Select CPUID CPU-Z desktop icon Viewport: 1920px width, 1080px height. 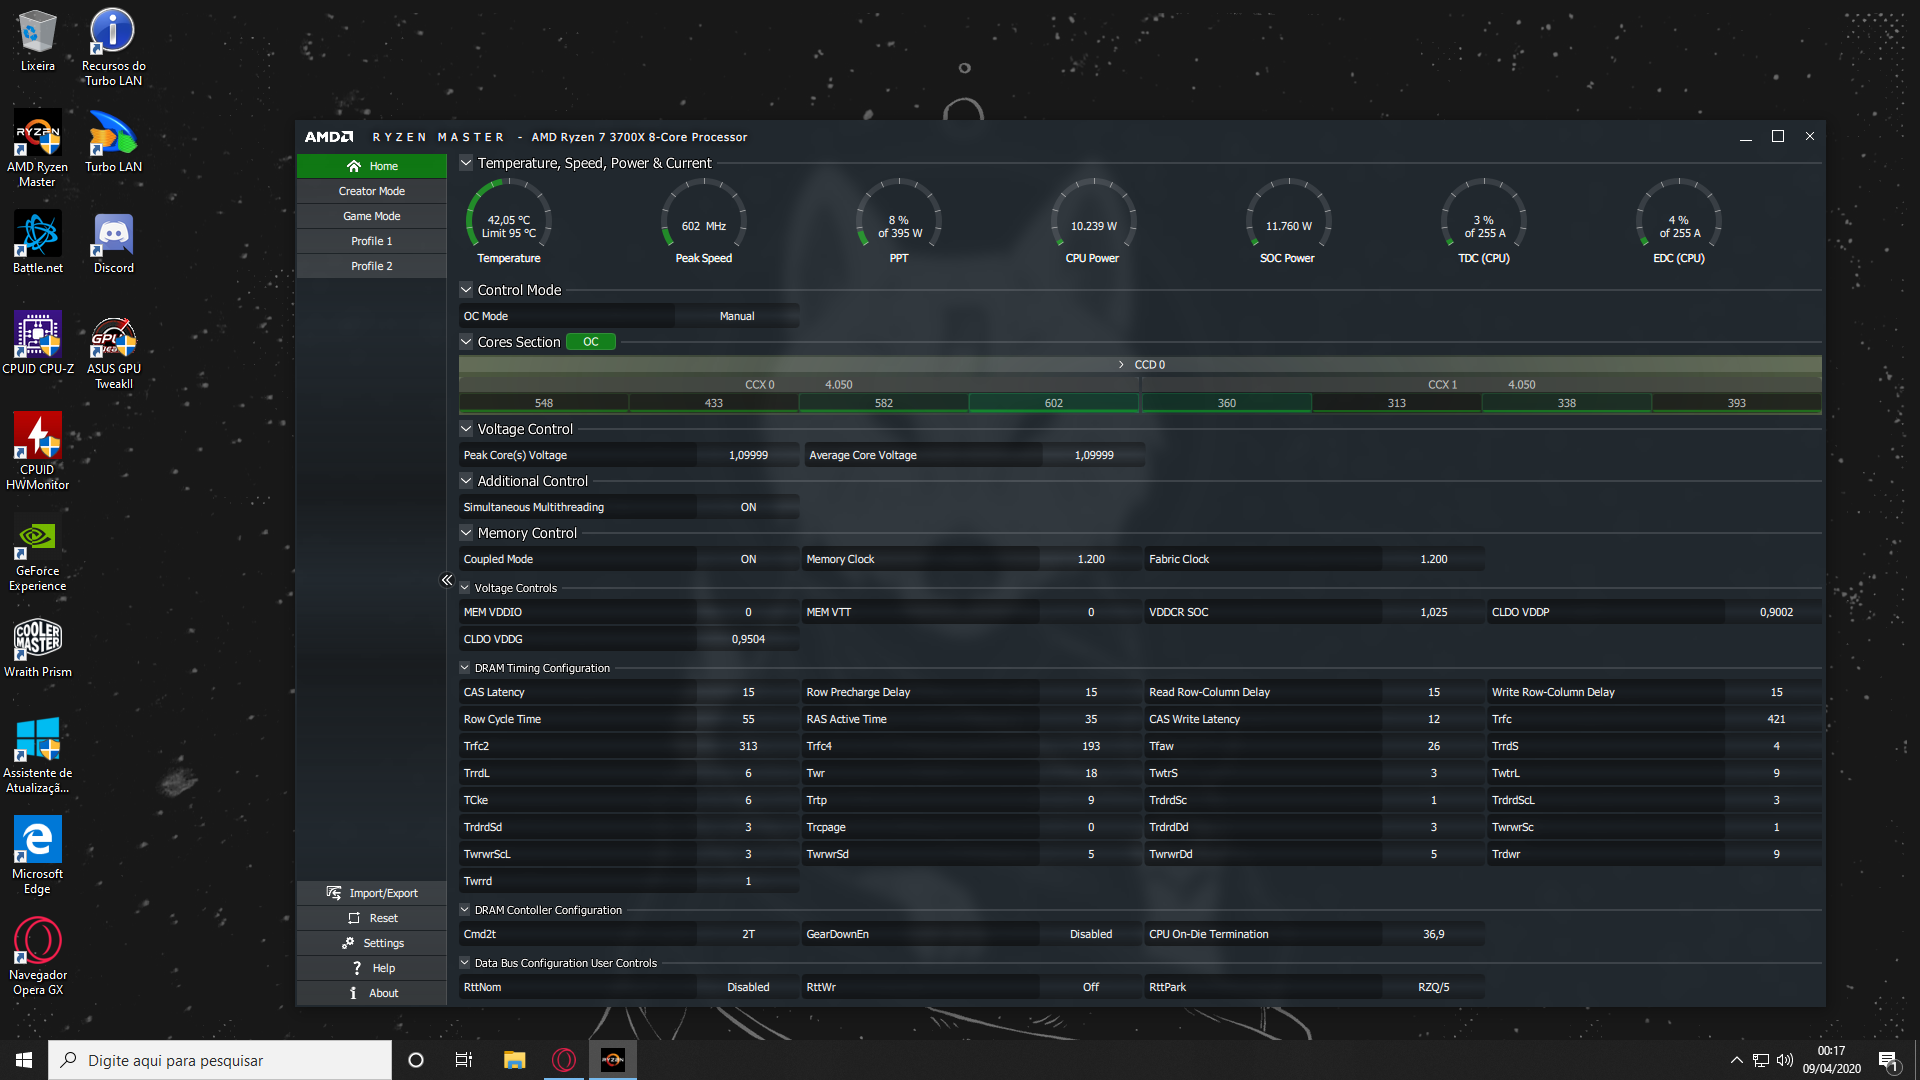click(37, 343)
